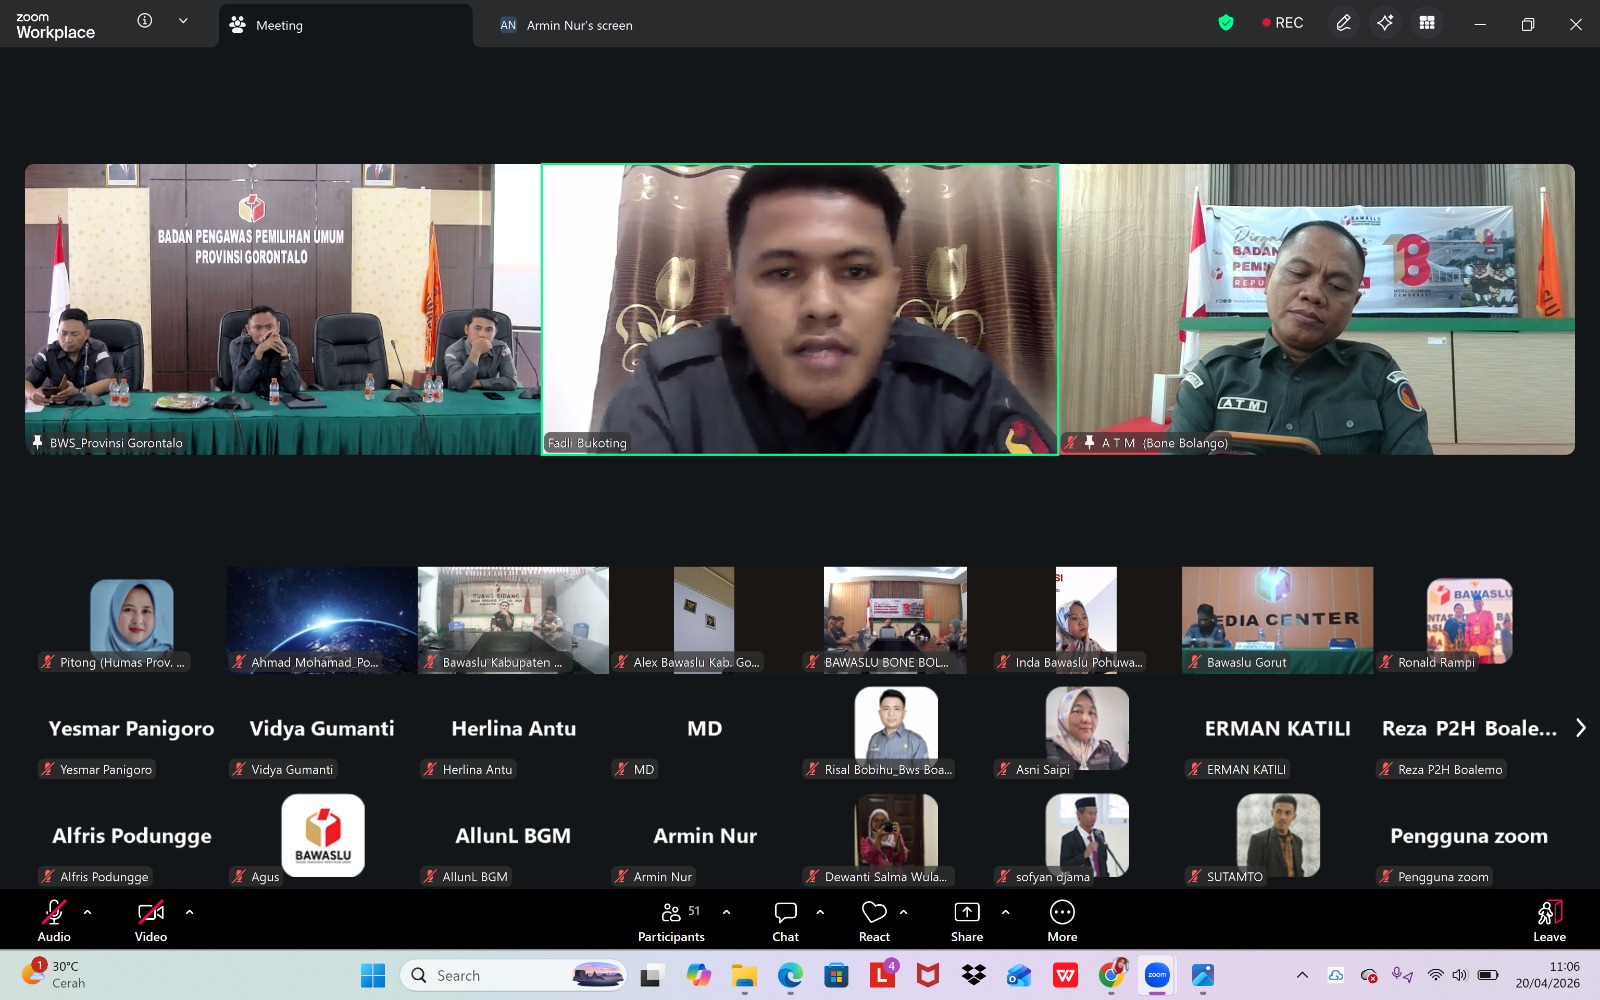Open the 30°C Cerah weather widget
The image size is (1600, 1000).
(x=55, y=975)
